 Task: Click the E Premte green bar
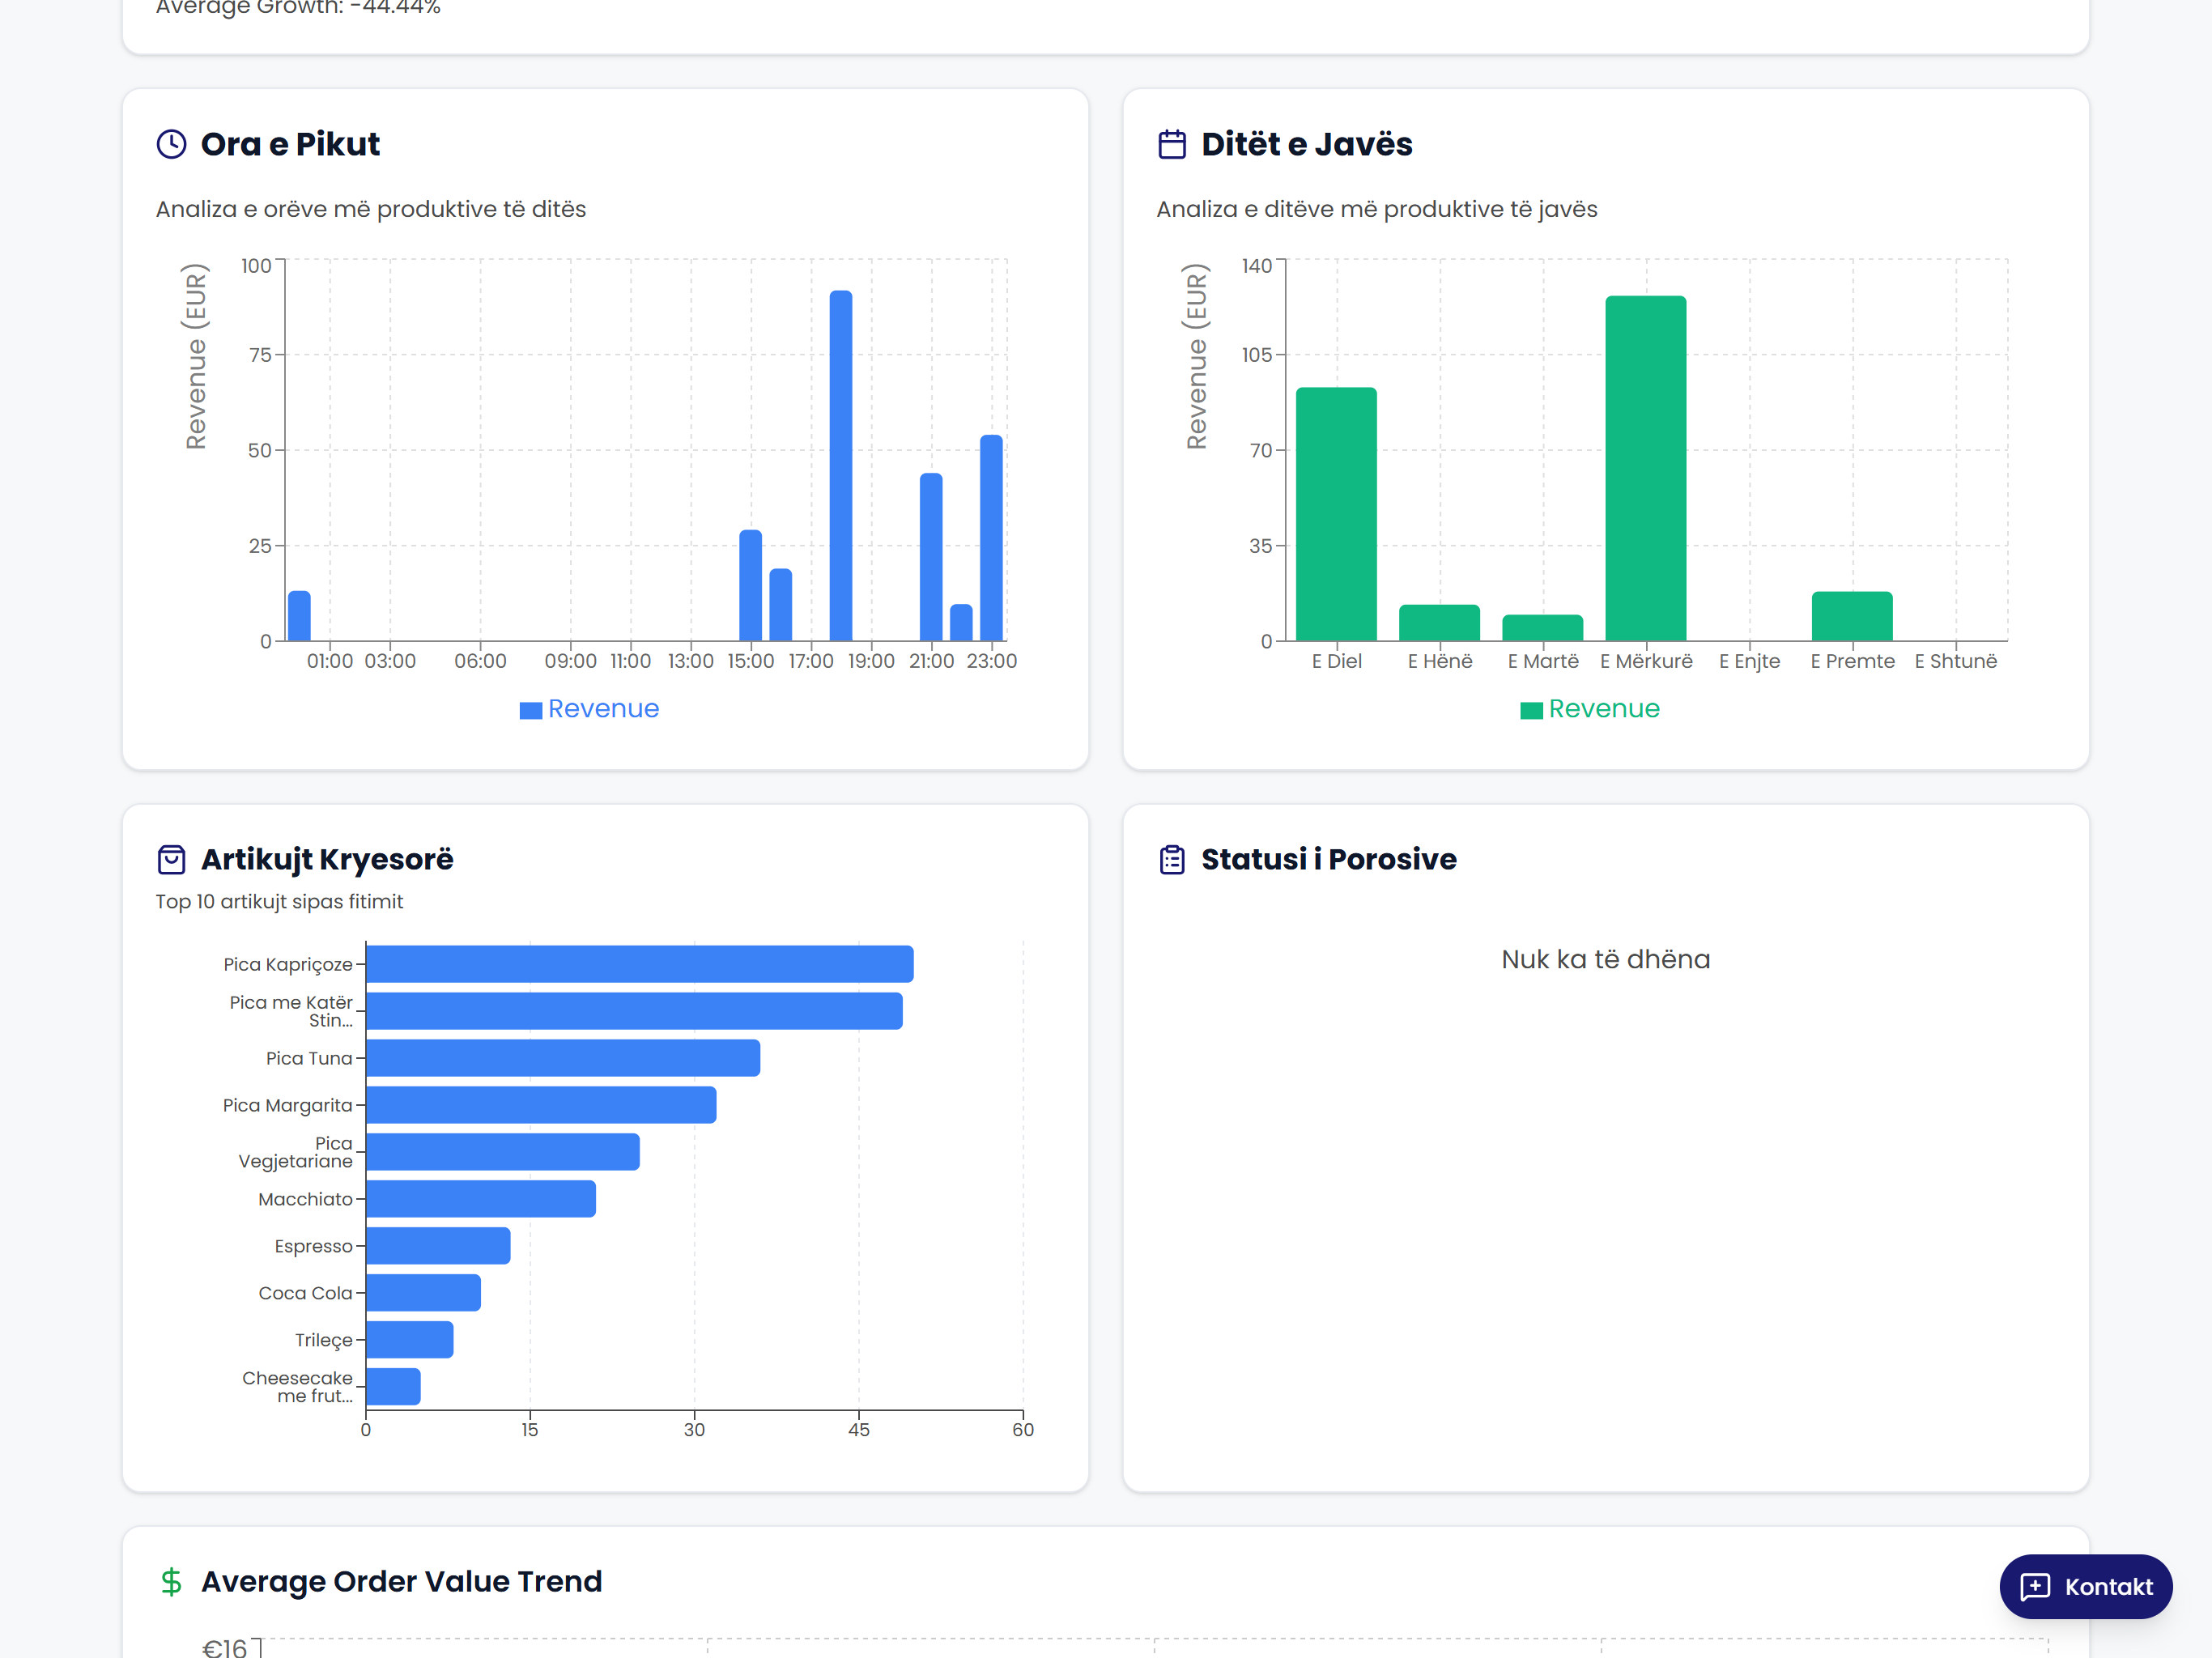[1852, 616]
